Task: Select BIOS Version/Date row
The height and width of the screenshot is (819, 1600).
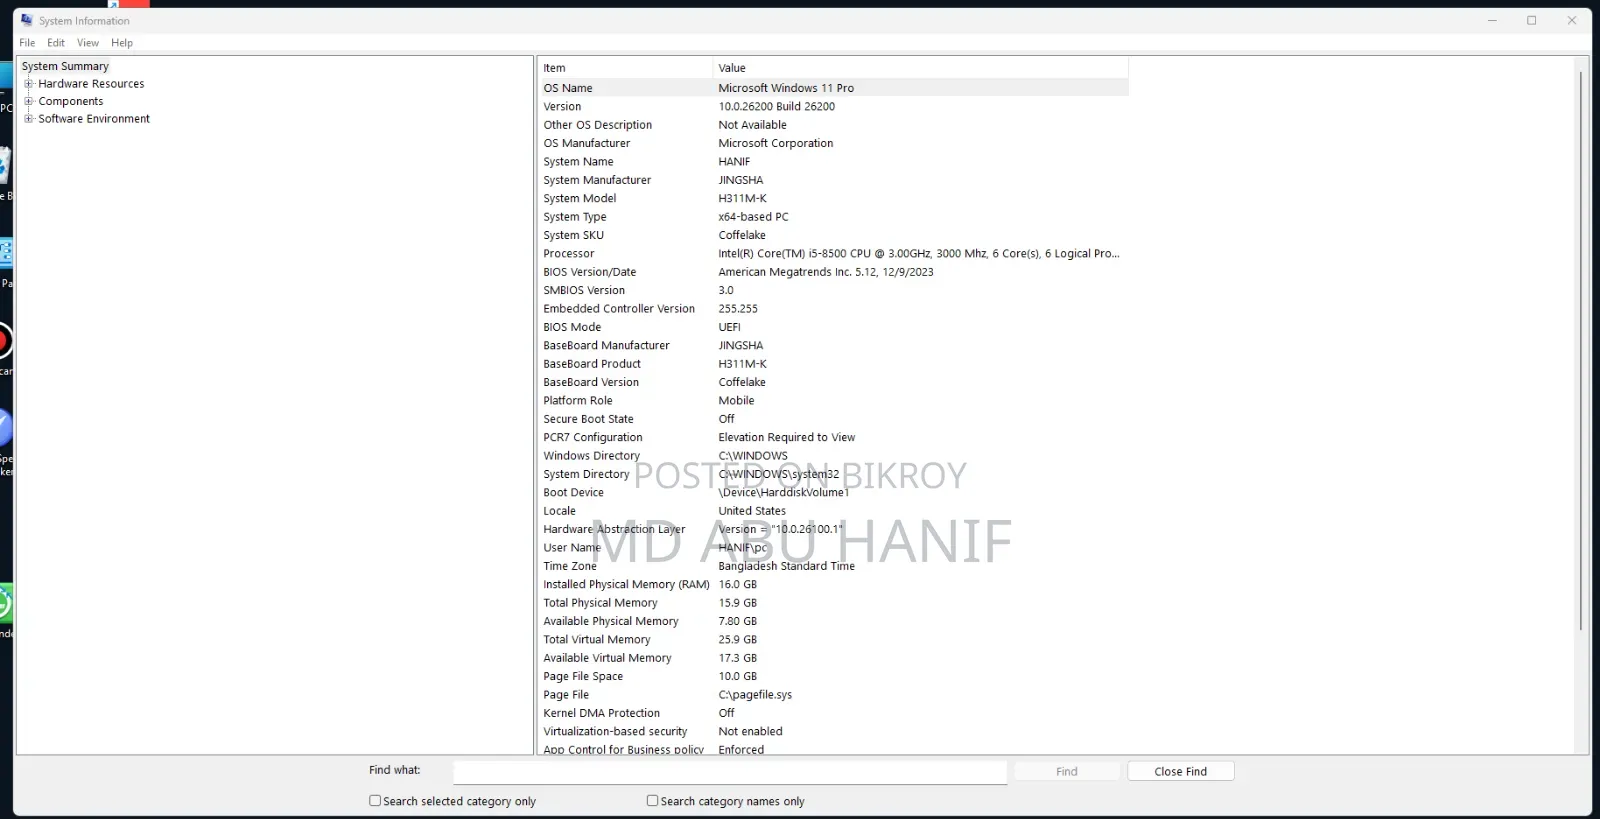Action: pyautogui.click(x=833, y=272)
